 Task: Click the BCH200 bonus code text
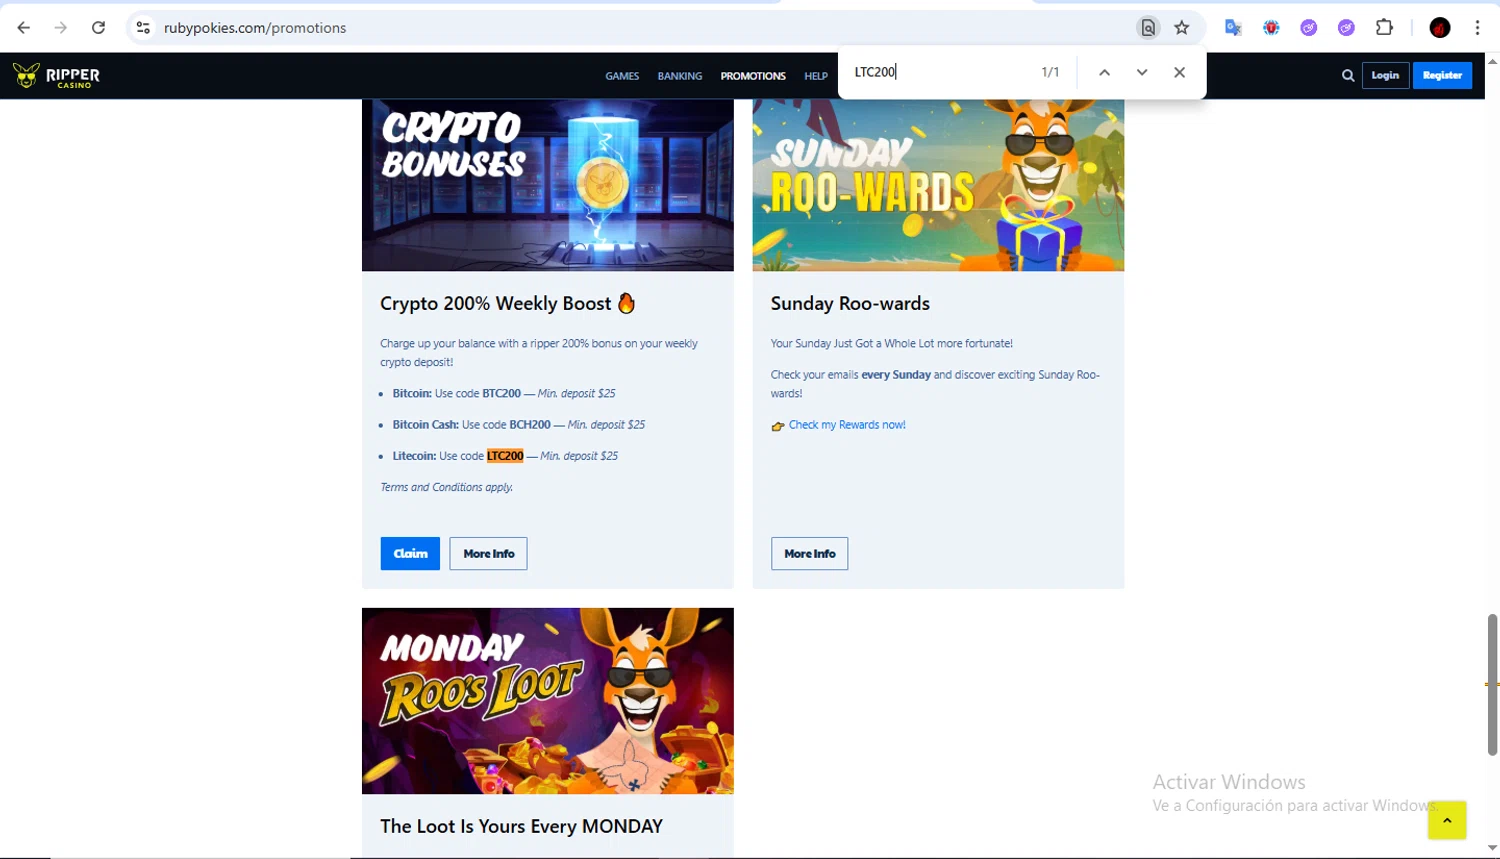pos(530,425)
